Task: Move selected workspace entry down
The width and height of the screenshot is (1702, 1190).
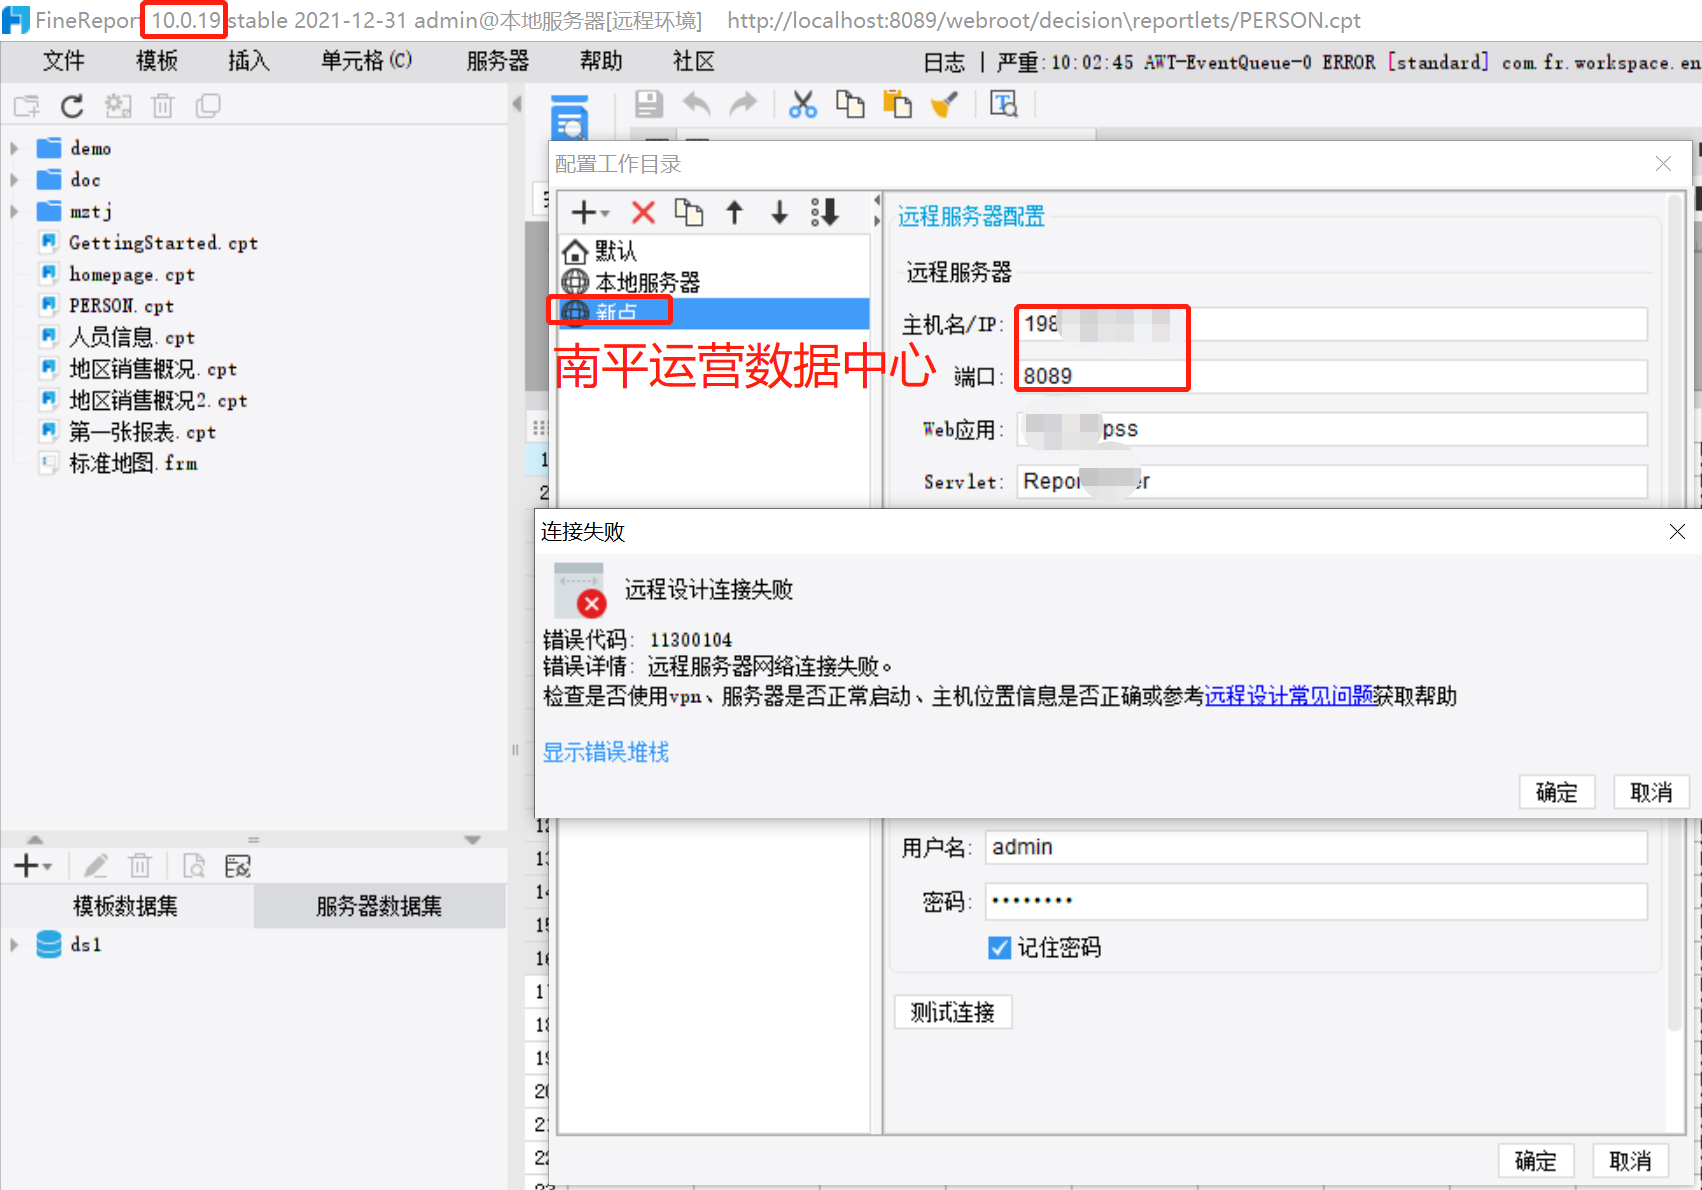Action: [x=780, y=212]
